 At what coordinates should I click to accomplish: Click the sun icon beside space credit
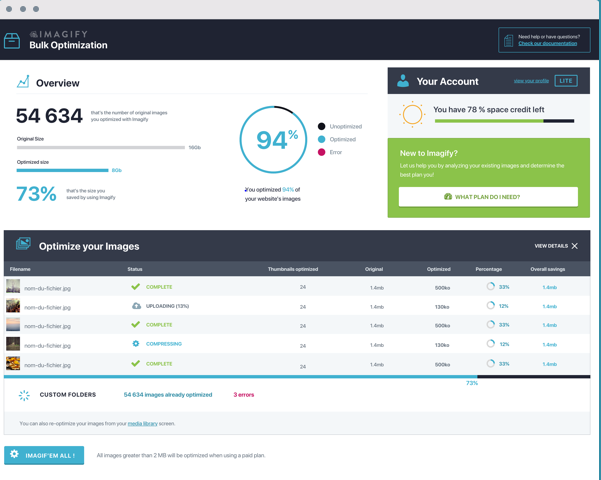[x=412, y=114]
